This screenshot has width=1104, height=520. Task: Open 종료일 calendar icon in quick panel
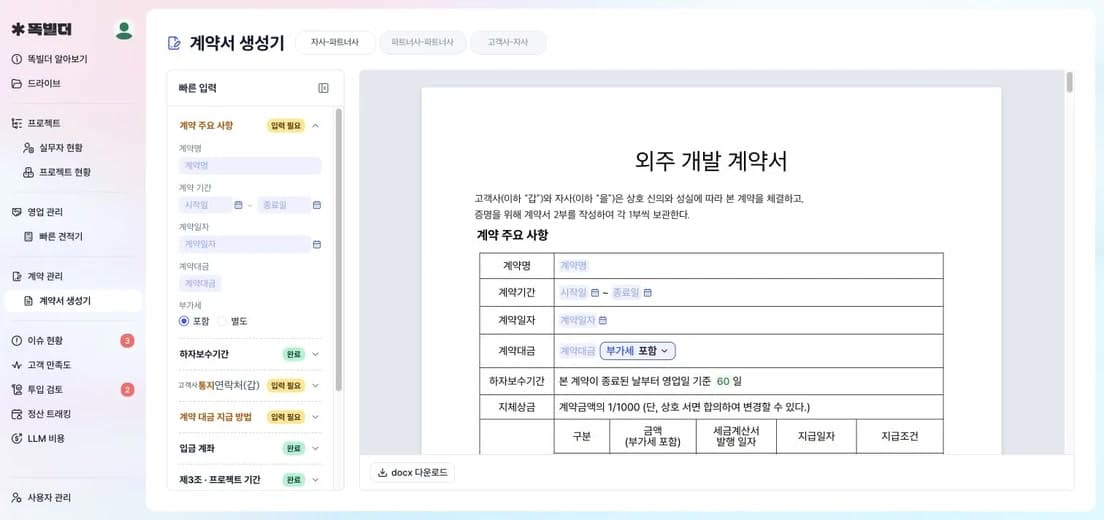point(317,205)
